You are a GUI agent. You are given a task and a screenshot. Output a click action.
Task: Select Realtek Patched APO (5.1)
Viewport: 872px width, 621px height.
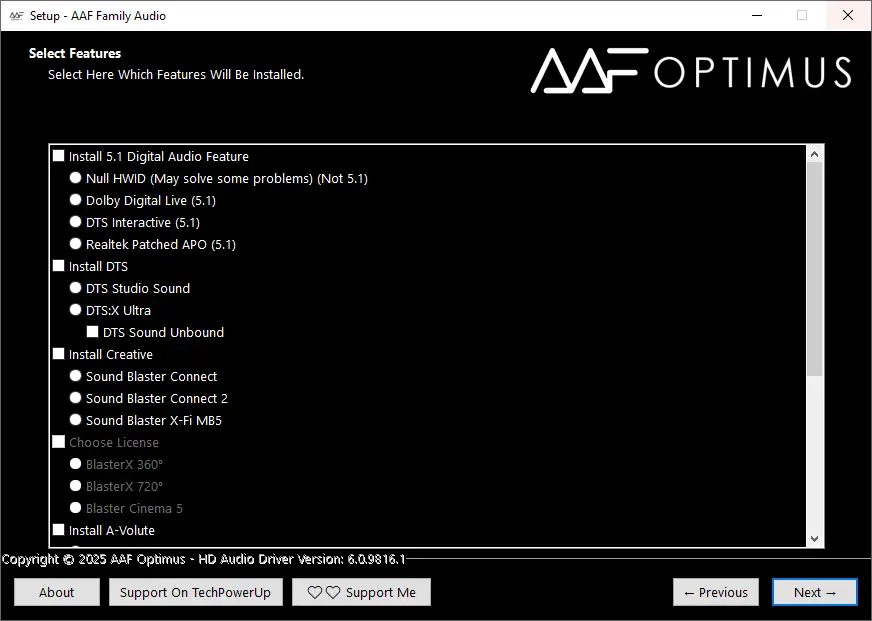point(75,243)
